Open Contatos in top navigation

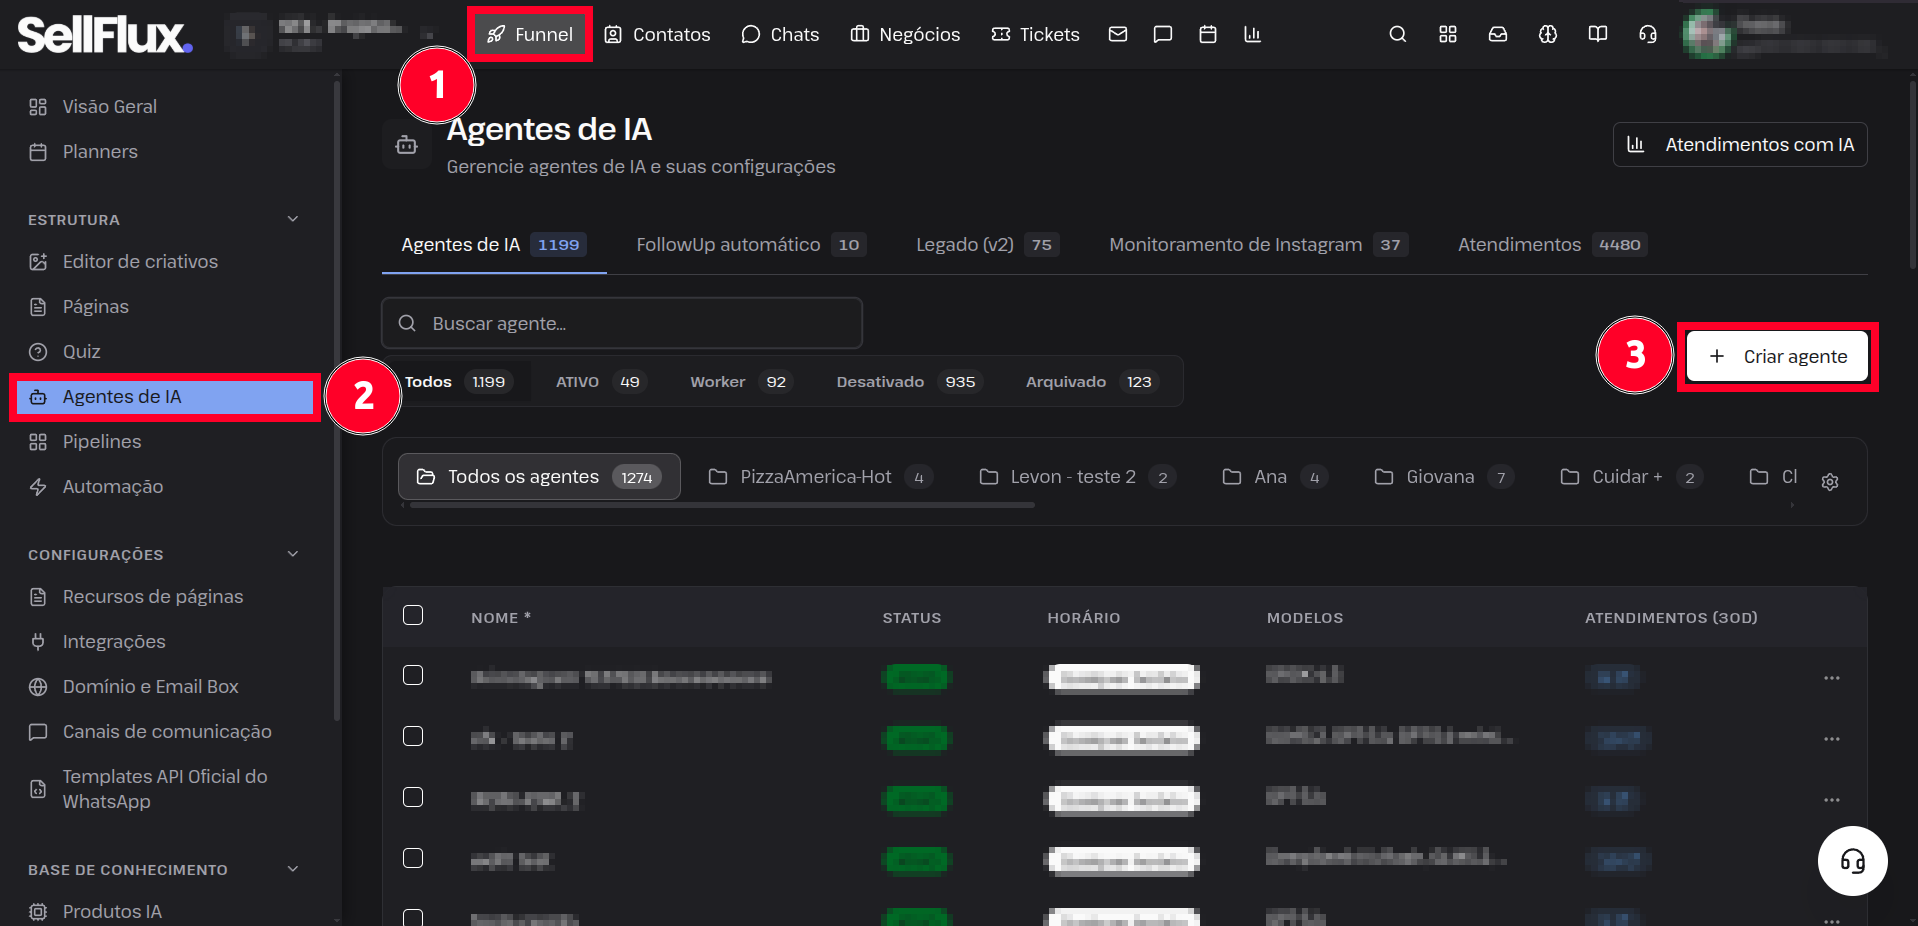pos(657,35)
